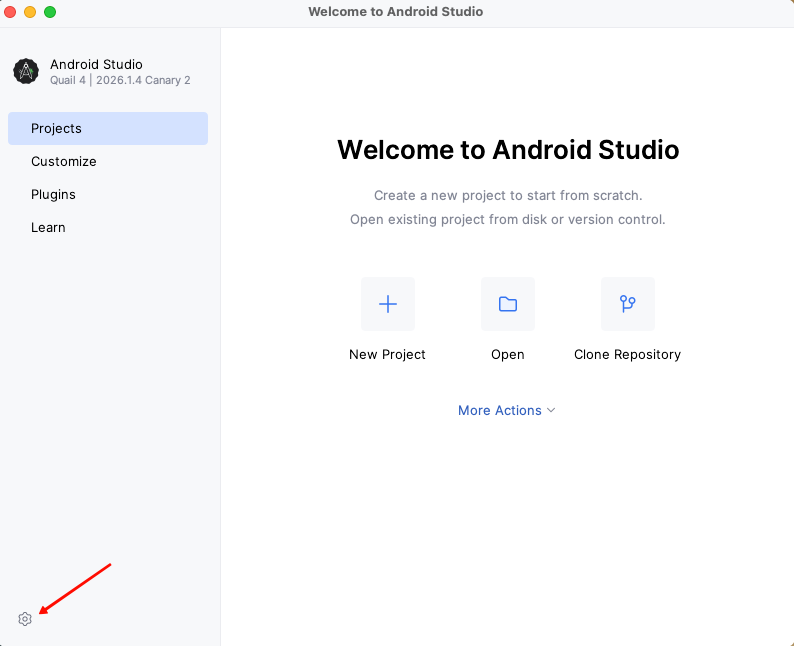Click the 'Create a new project' description text
The height and width of the screenshot is (646, 794).
[508, 195]
